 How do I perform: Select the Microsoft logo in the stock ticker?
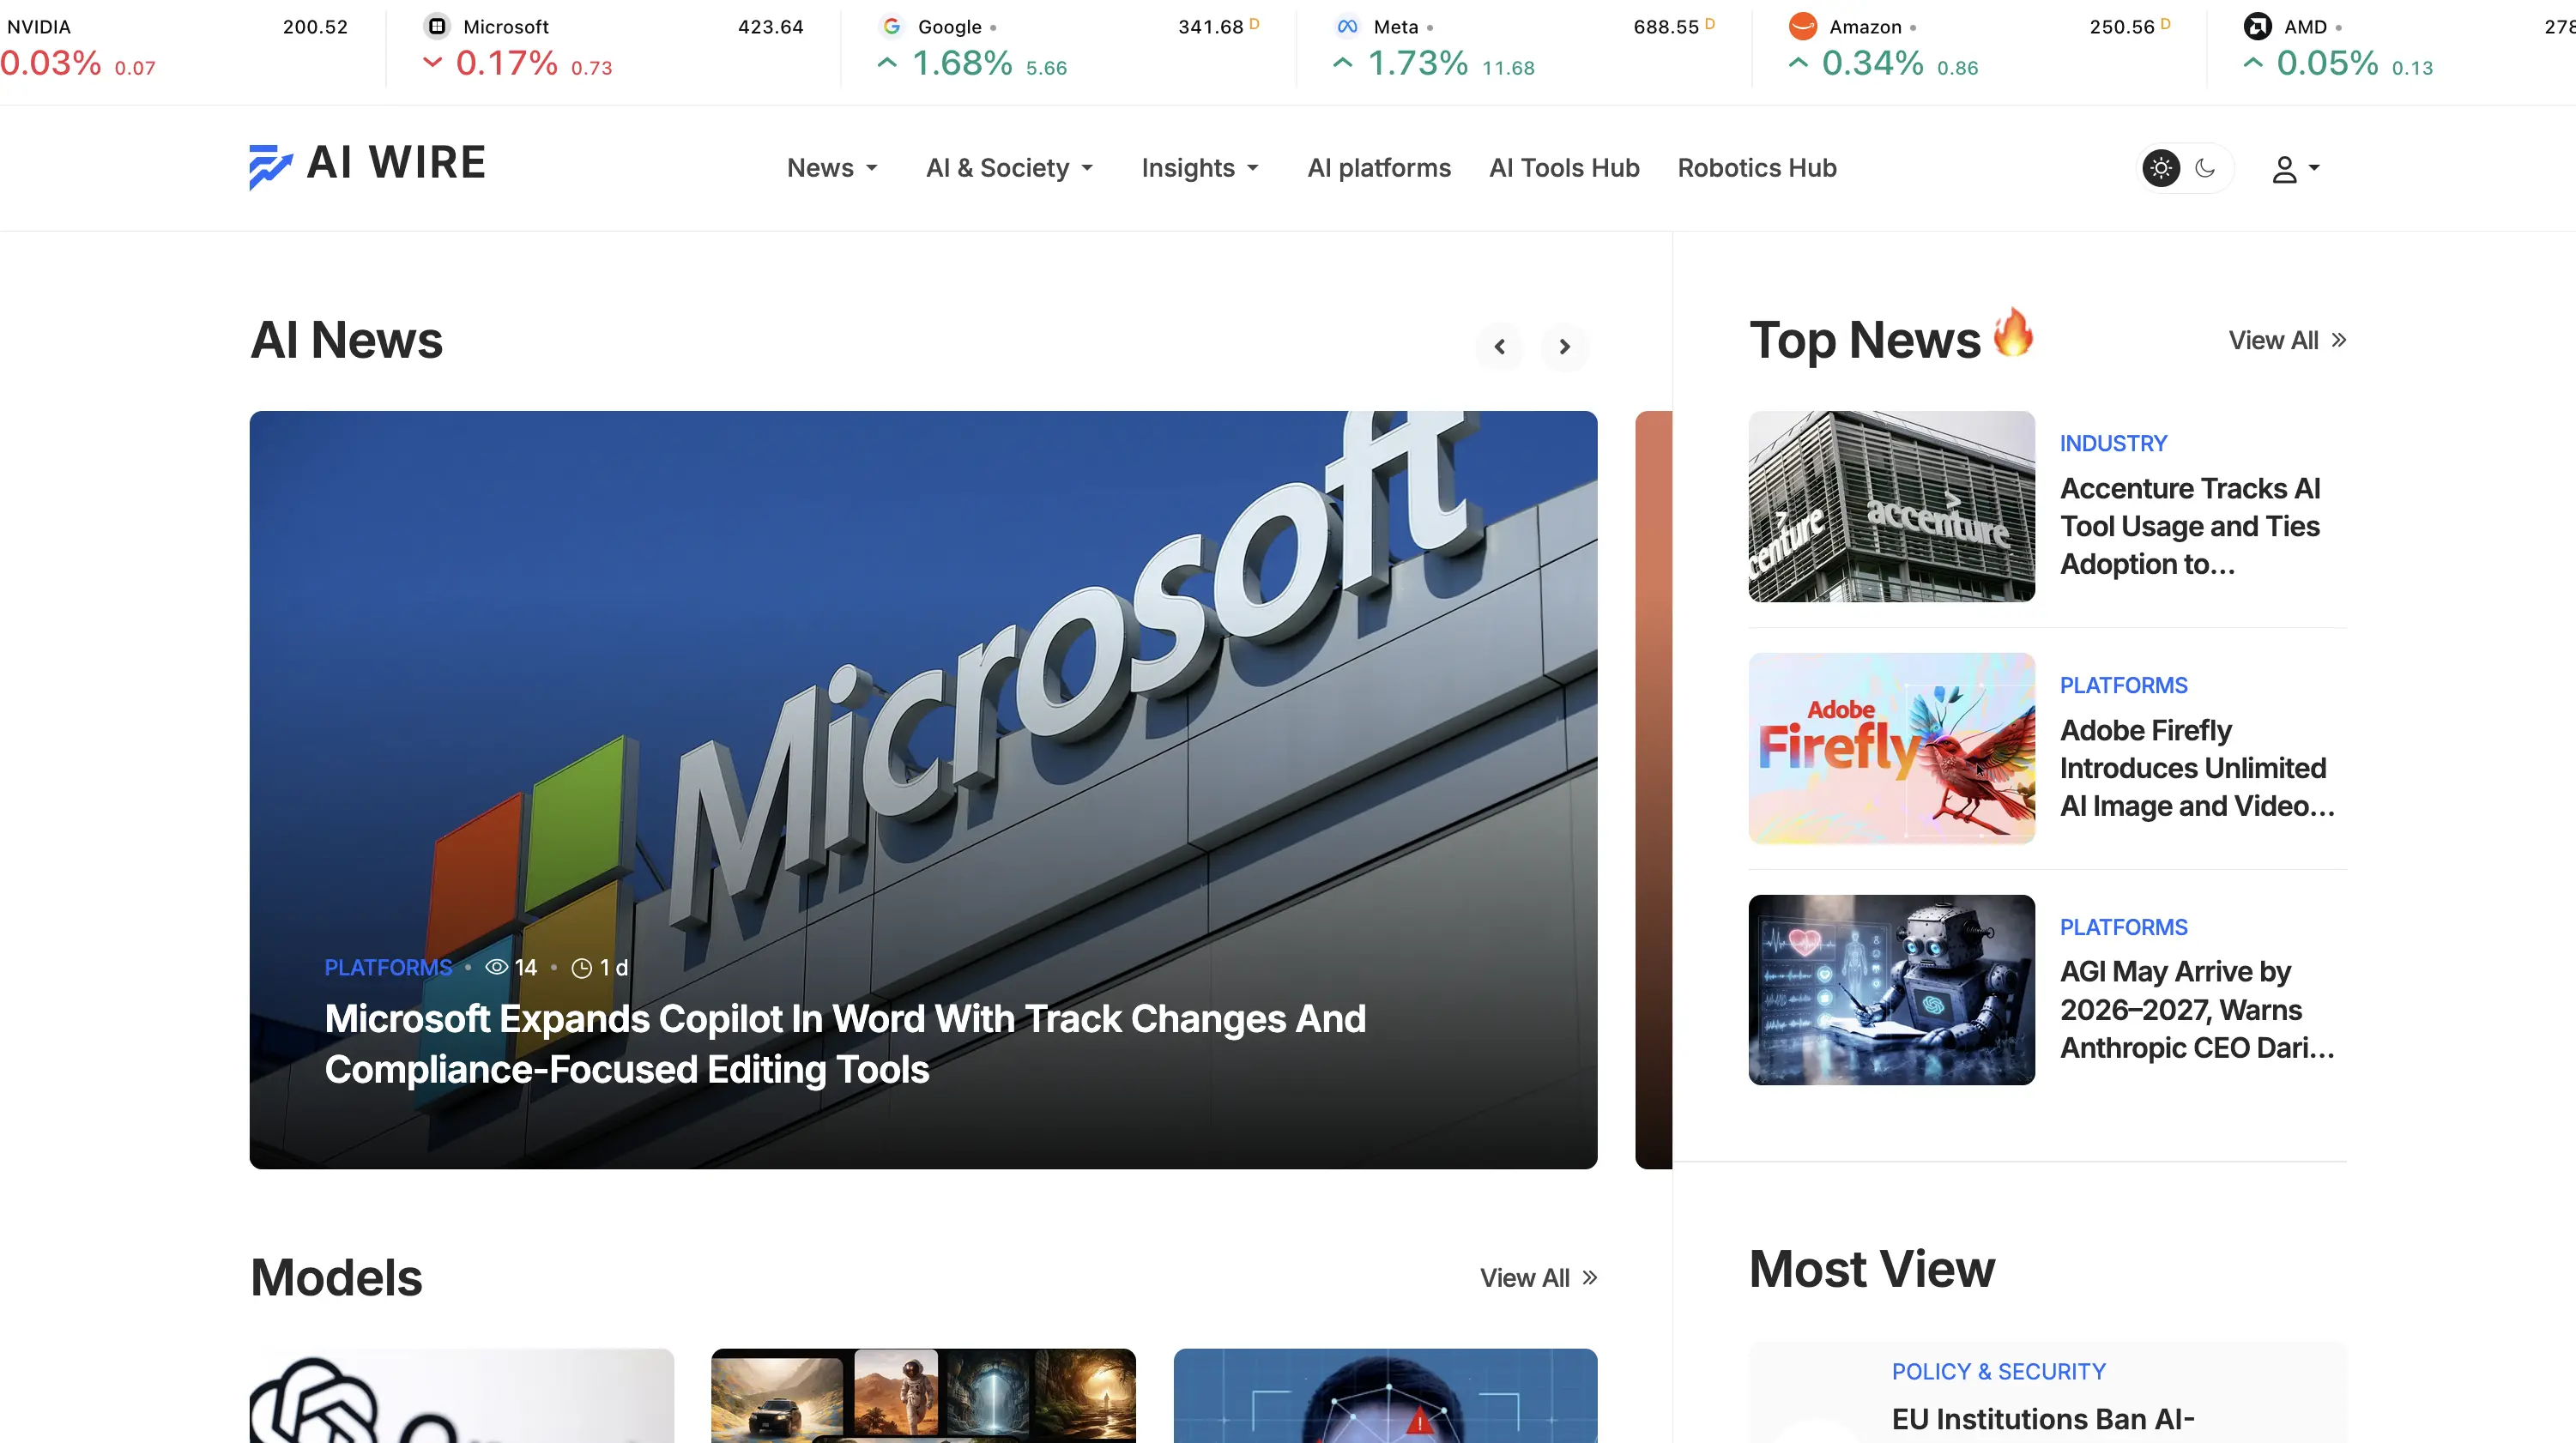pyautogui.click(x=435, y=26)
